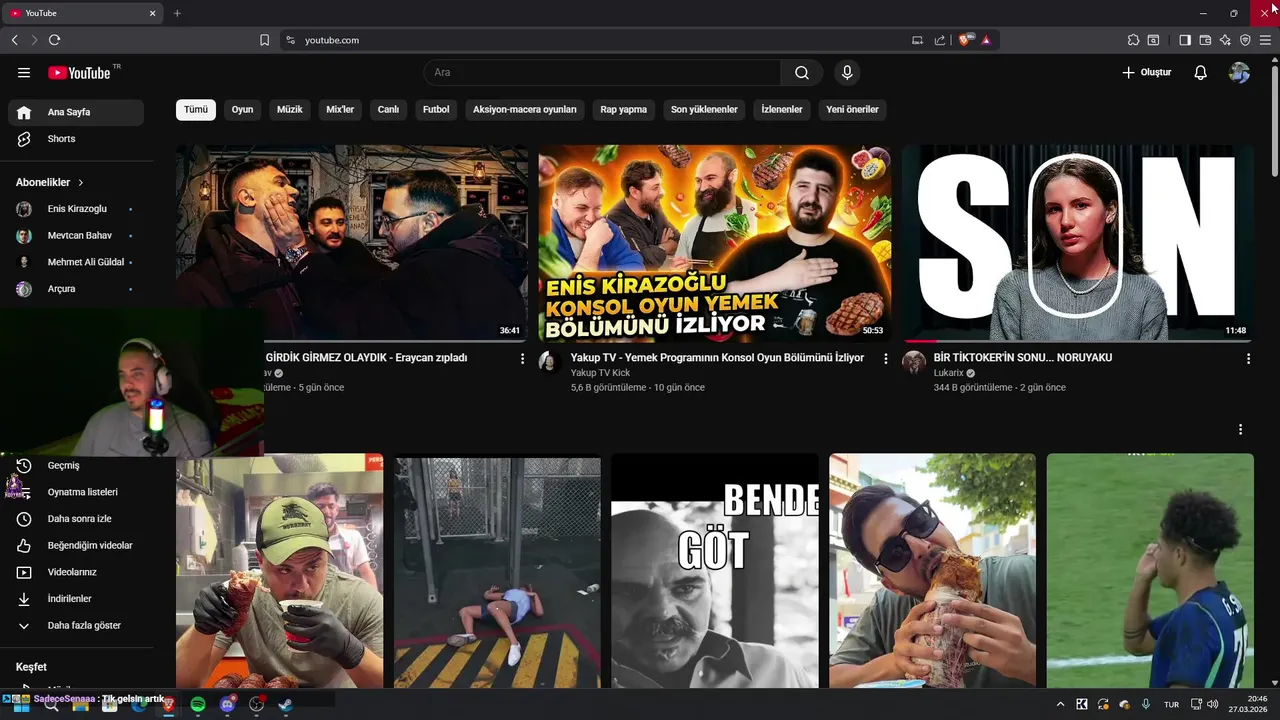Select the Son yüklenenler chip
This screenshot has width=1280, height=720.
704,110
